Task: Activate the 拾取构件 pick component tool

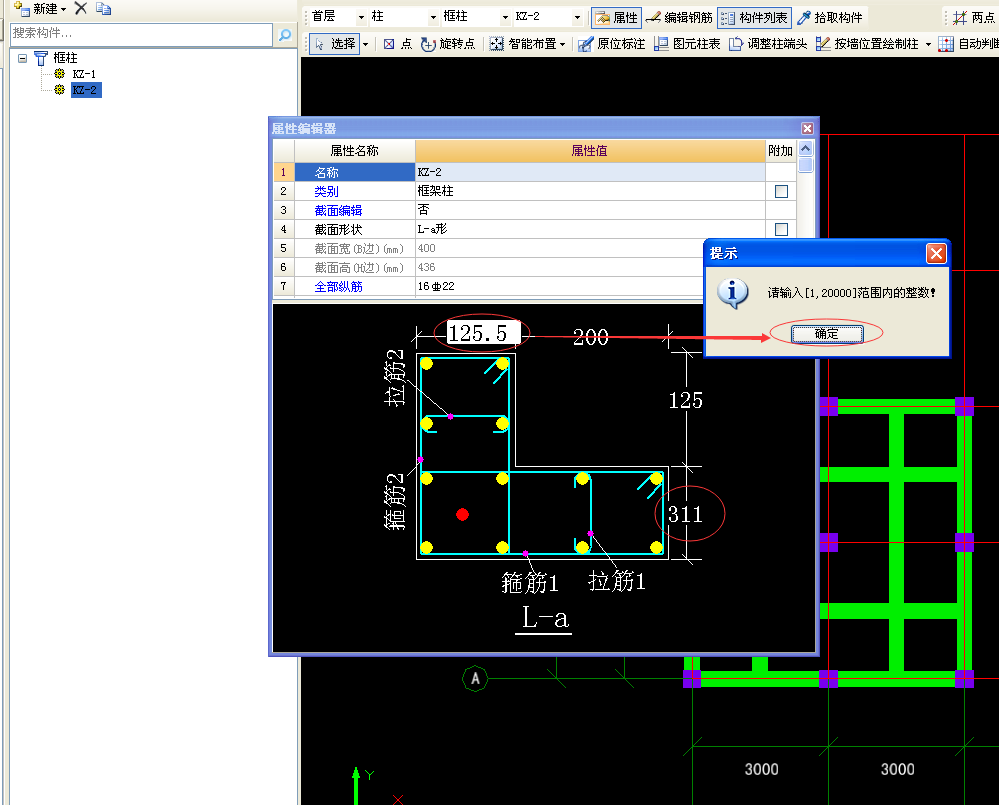Action: coord(830,17)
